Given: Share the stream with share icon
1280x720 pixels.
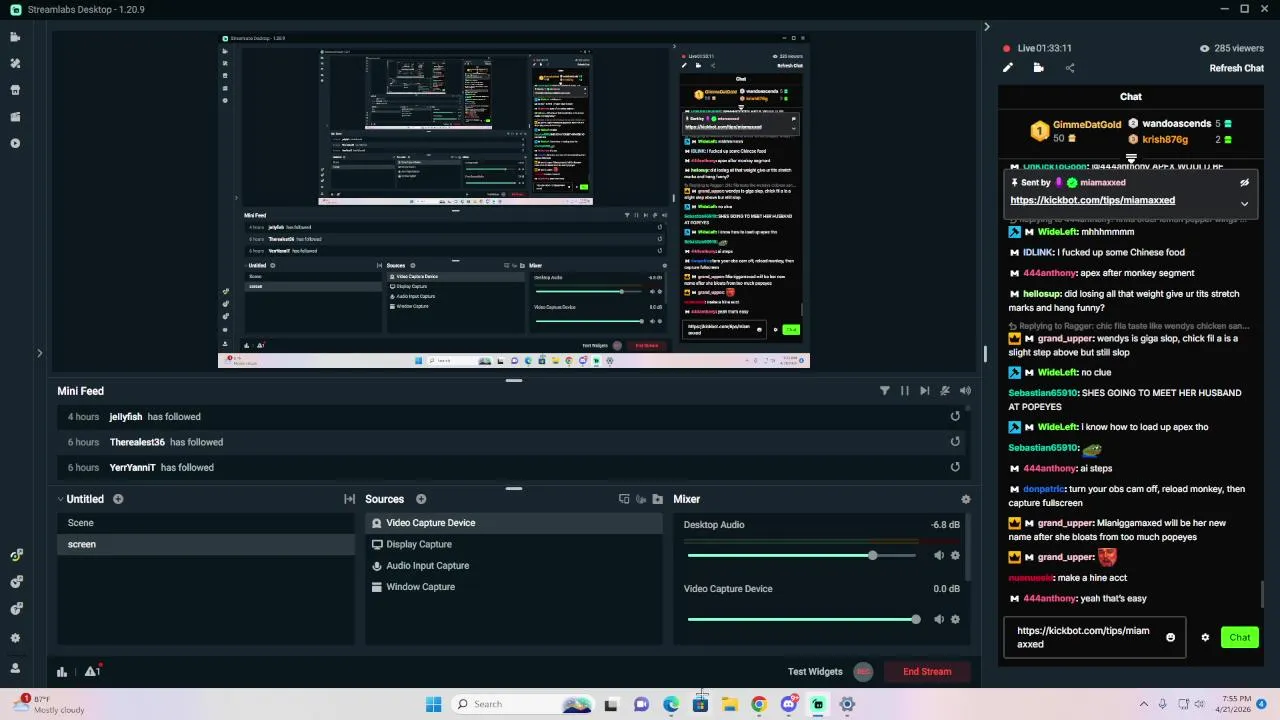Looking at the screenshot, I should coord(1070,68).
